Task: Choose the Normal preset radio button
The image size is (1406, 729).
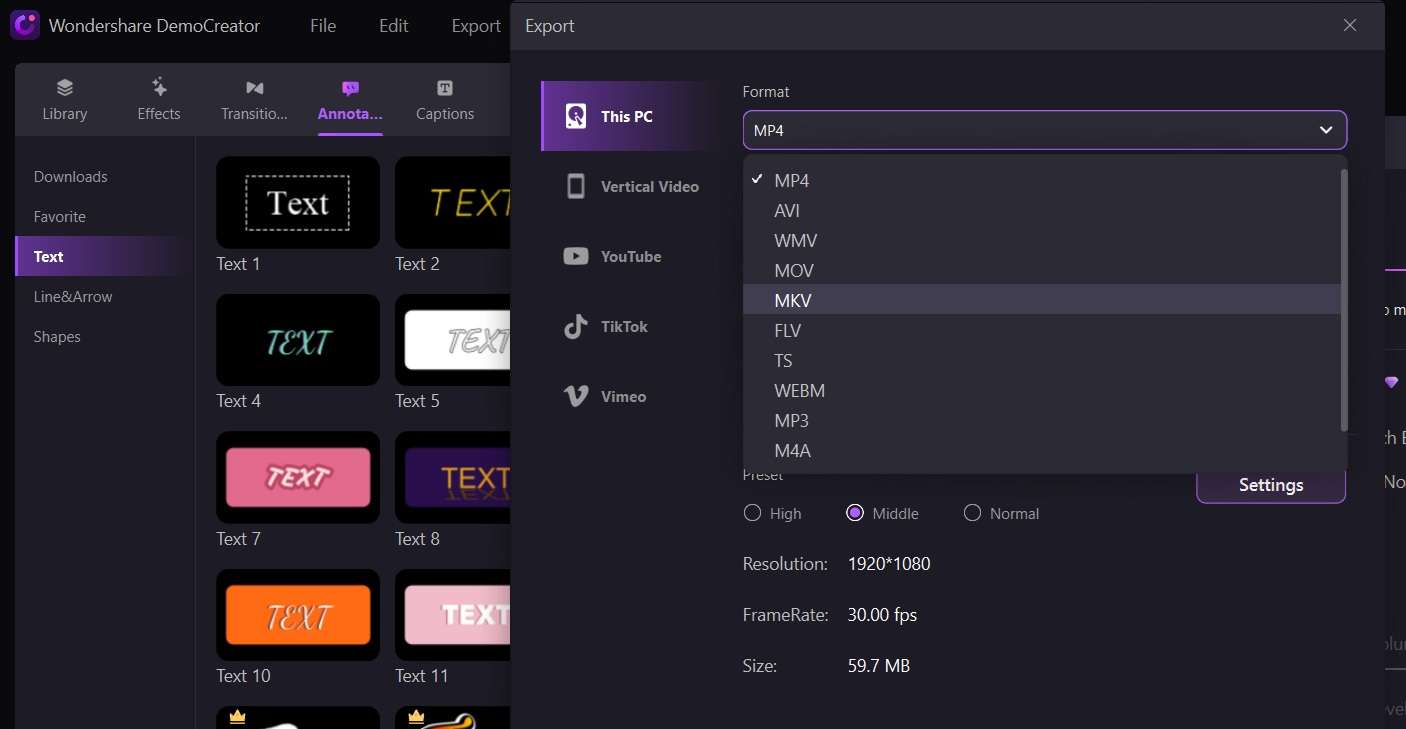Action: 972,513
